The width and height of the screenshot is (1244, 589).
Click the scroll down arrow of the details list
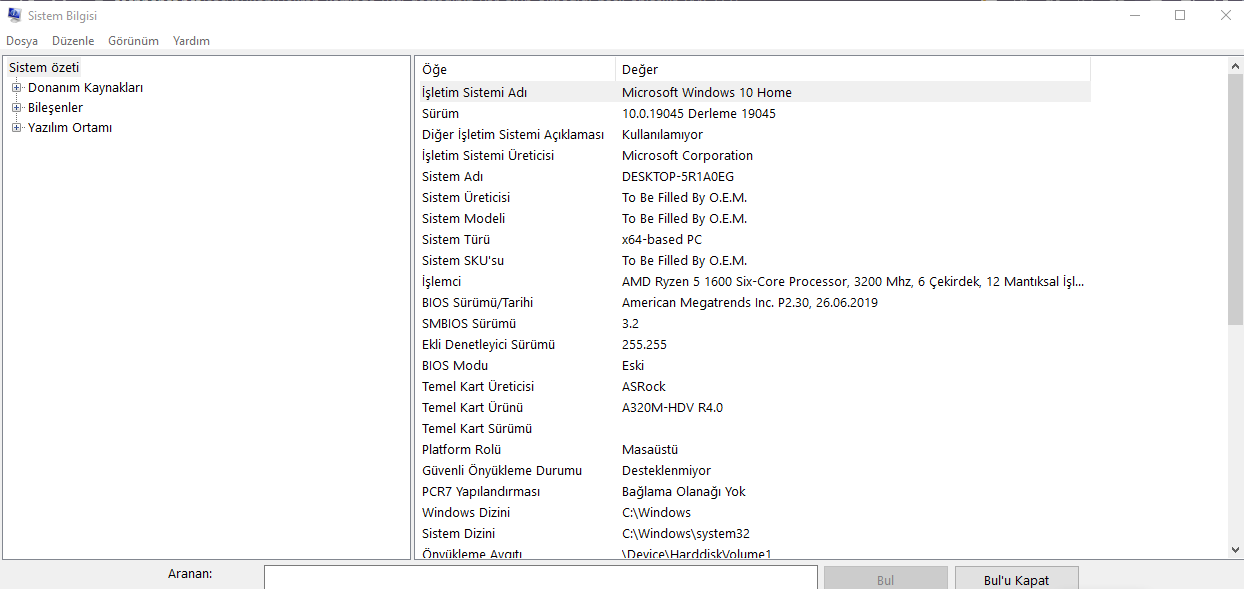click(1235, 549)
